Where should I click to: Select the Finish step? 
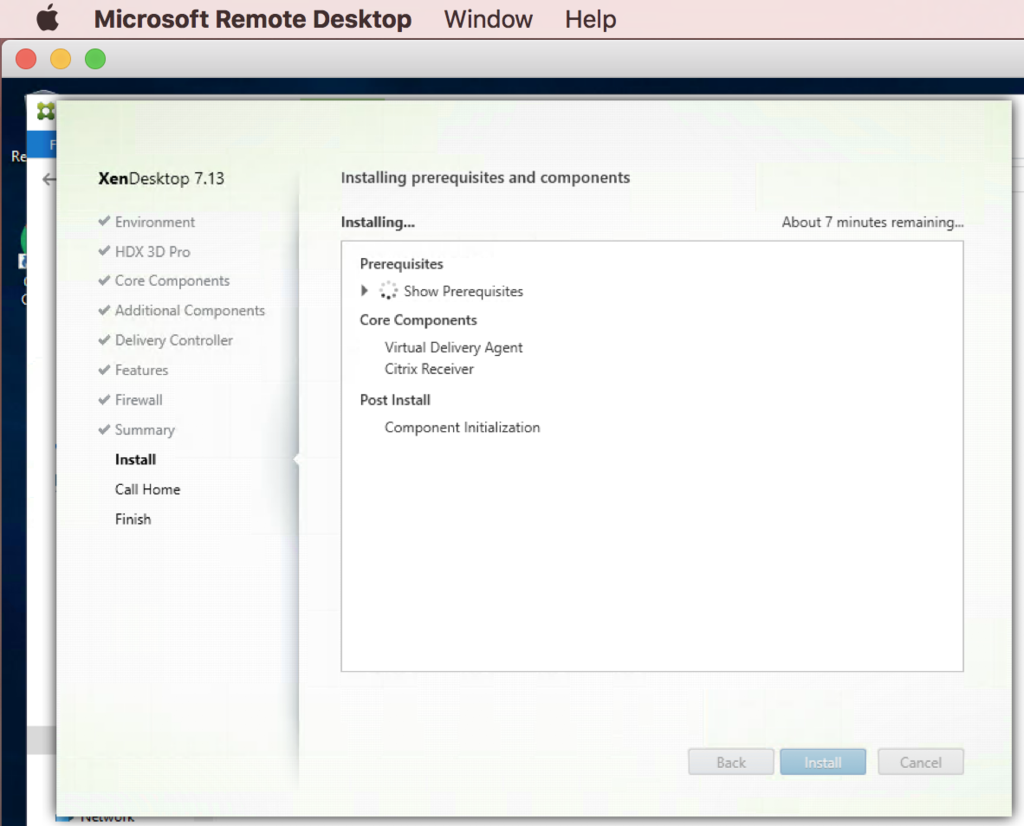pyautogui.click(x=133, y=519)
